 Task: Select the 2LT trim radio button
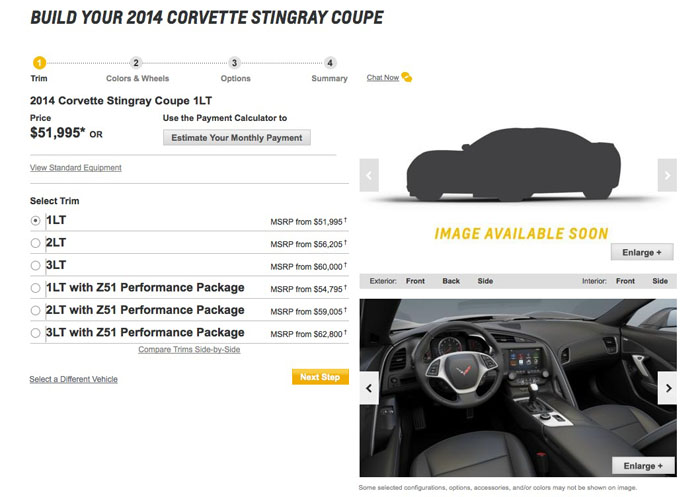point(36,243)
